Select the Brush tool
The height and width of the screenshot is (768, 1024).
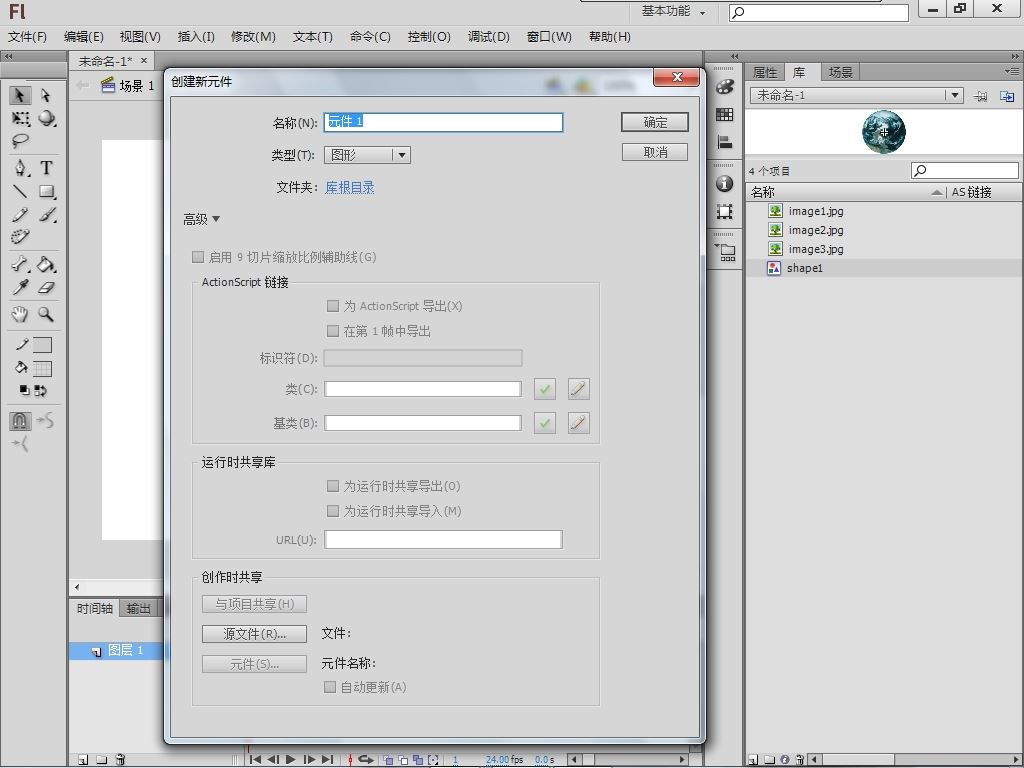tap(46, 214)
